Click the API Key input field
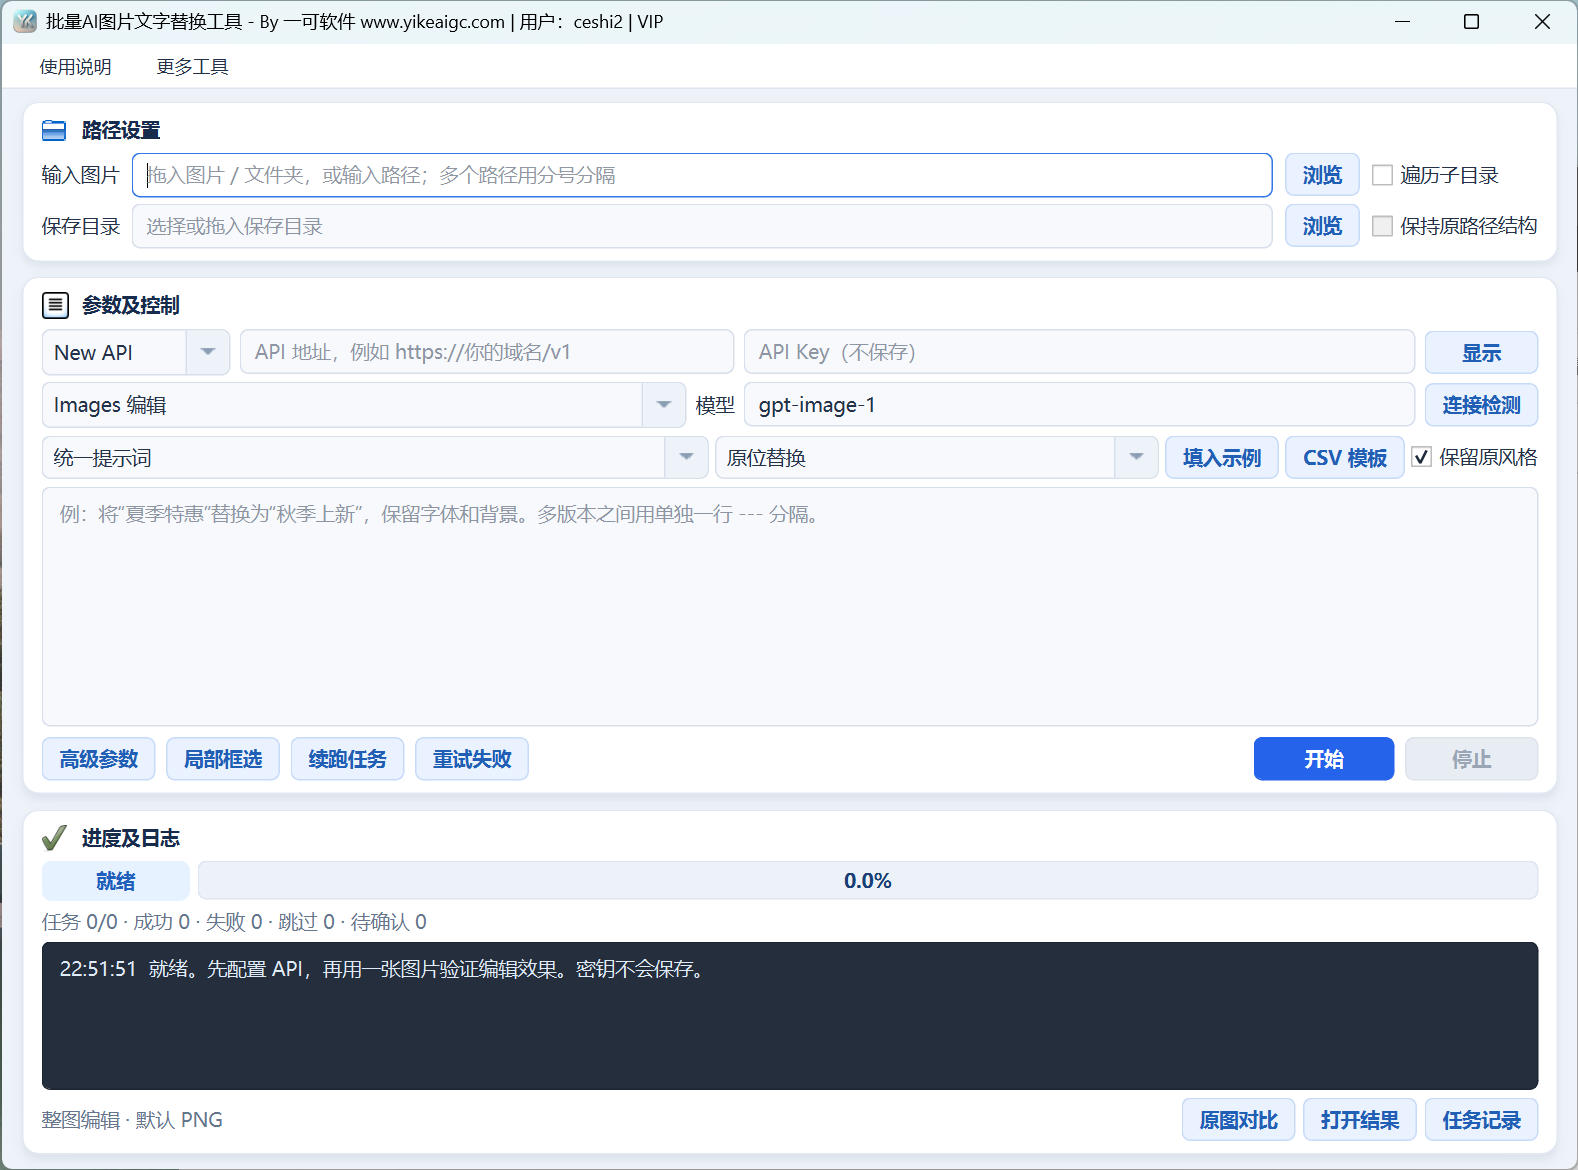This screenshot has width=1578, height=1170. click(1079, 352)
